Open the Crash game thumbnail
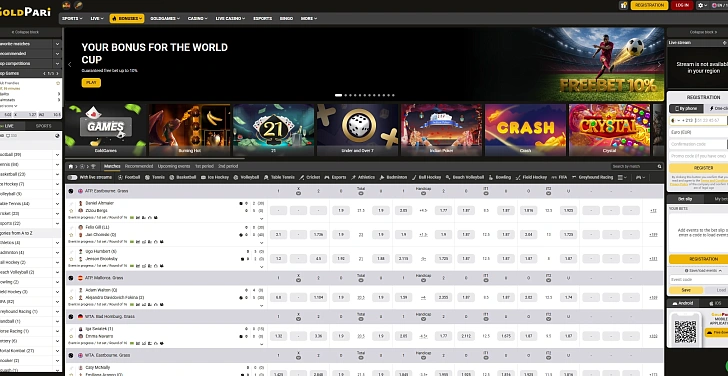Viewport: 728px width, 376px height. pyautogui.click(x=526, y=130)
